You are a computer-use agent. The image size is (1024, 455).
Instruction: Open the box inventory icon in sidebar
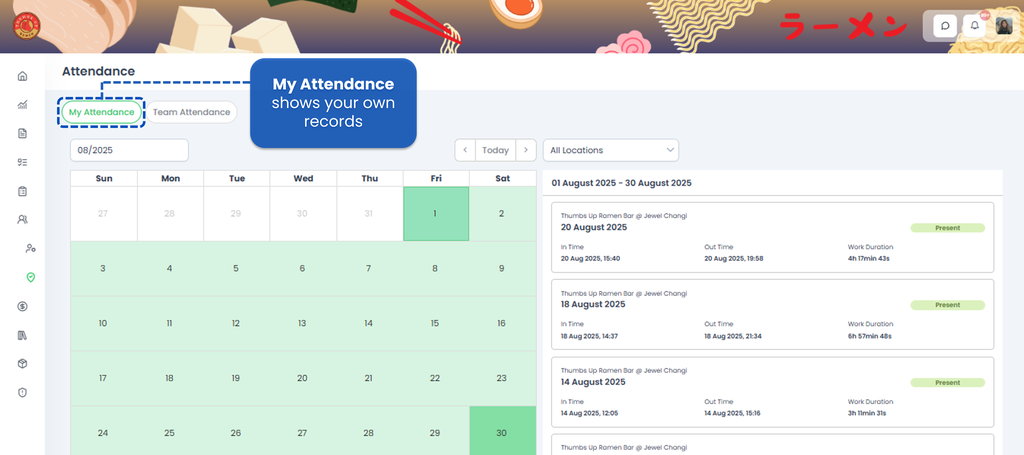tap(22, 364)
